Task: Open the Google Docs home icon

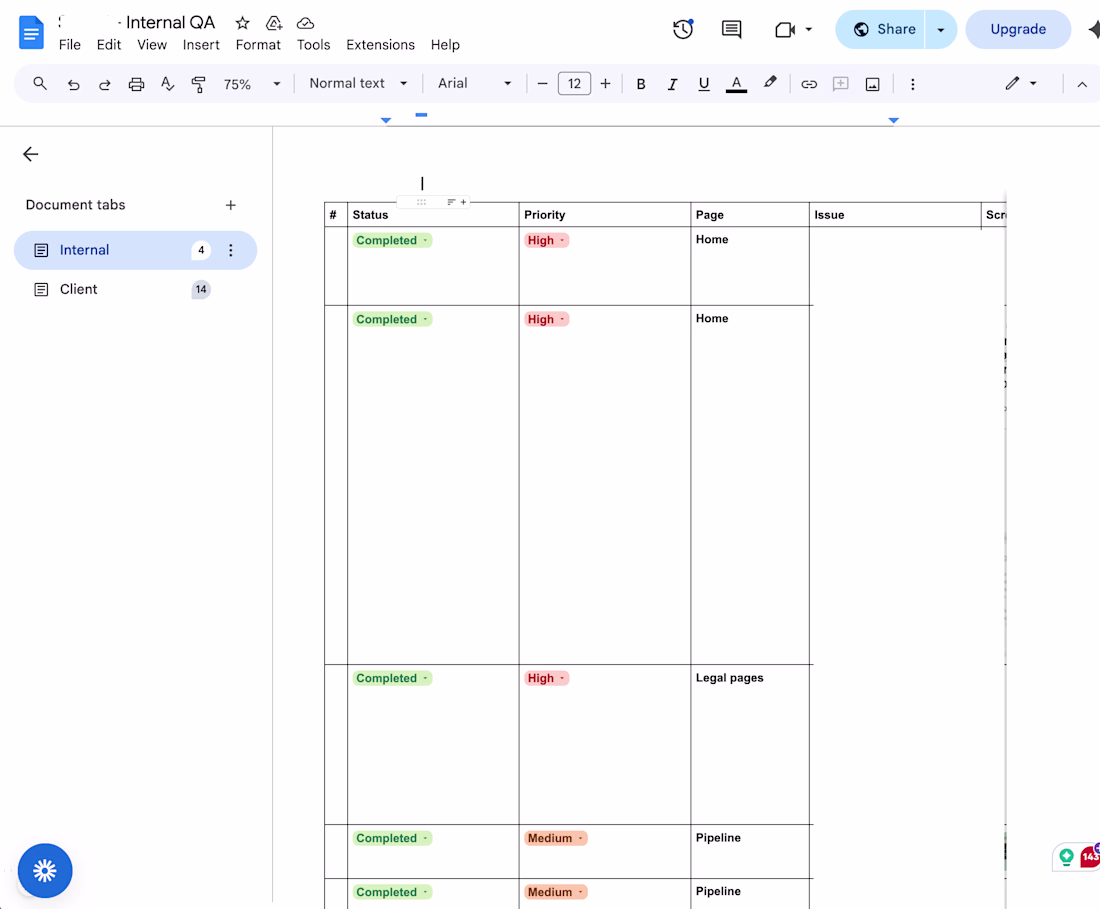Action: point(31,32)
